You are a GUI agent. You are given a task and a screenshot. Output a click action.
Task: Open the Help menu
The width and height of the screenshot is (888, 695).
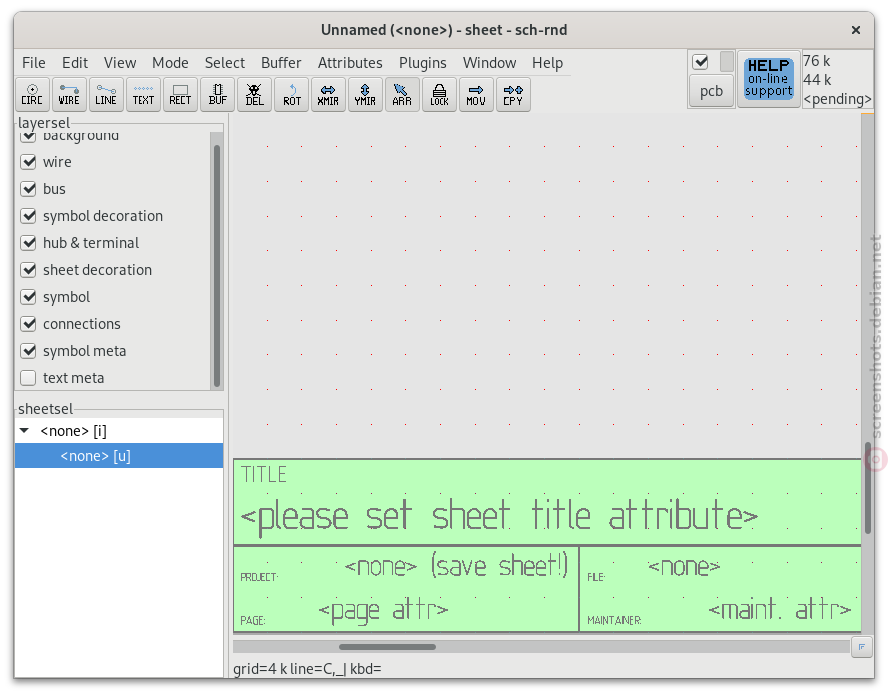(x=547, y=63)
